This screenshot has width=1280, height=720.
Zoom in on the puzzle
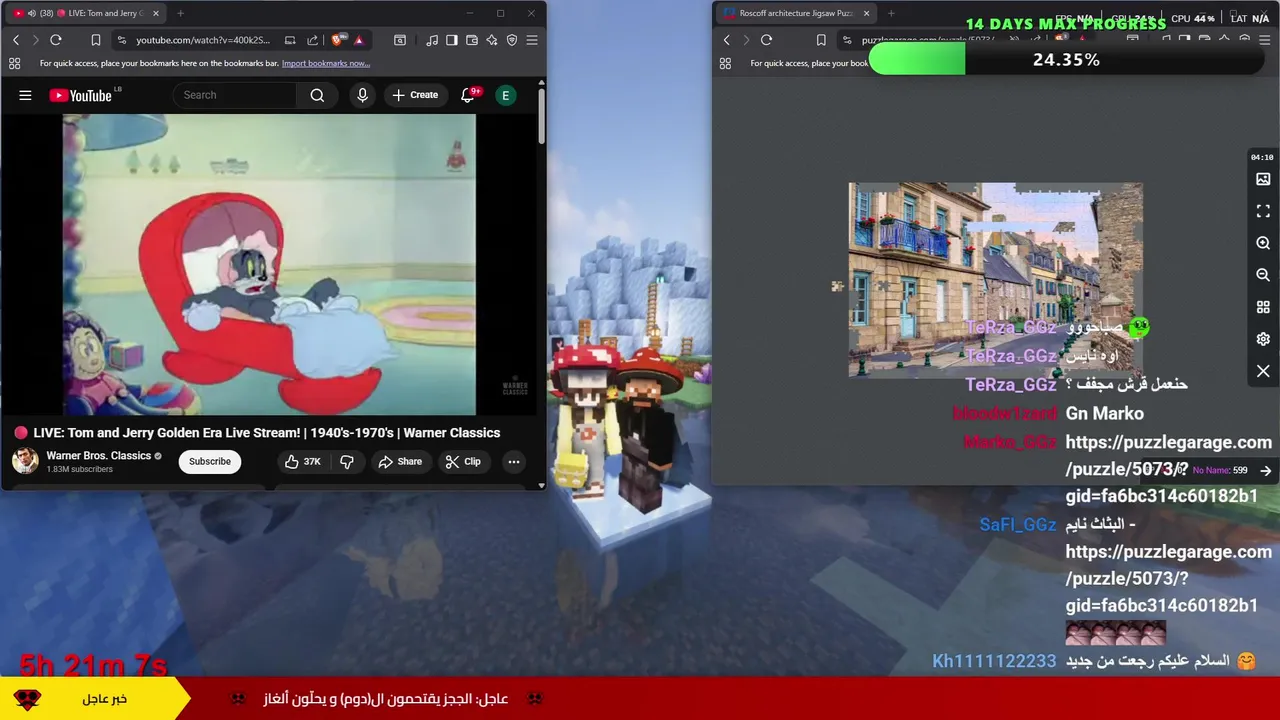click(1263, 243)
